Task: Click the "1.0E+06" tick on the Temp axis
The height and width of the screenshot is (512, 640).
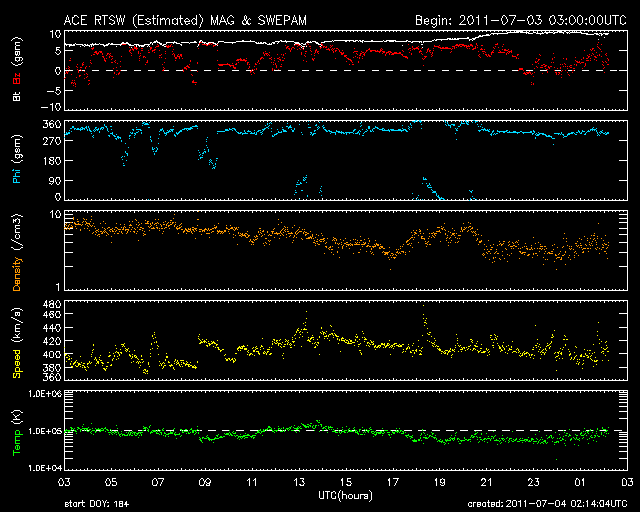Action: point(45,394)
